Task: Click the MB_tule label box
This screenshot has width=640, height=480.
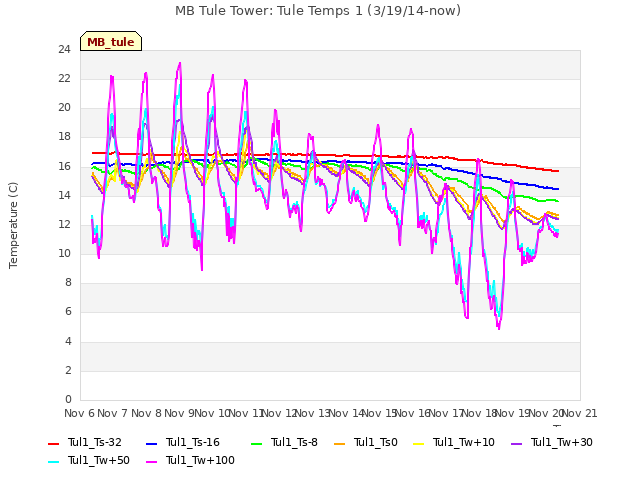Action: point(111,41)
